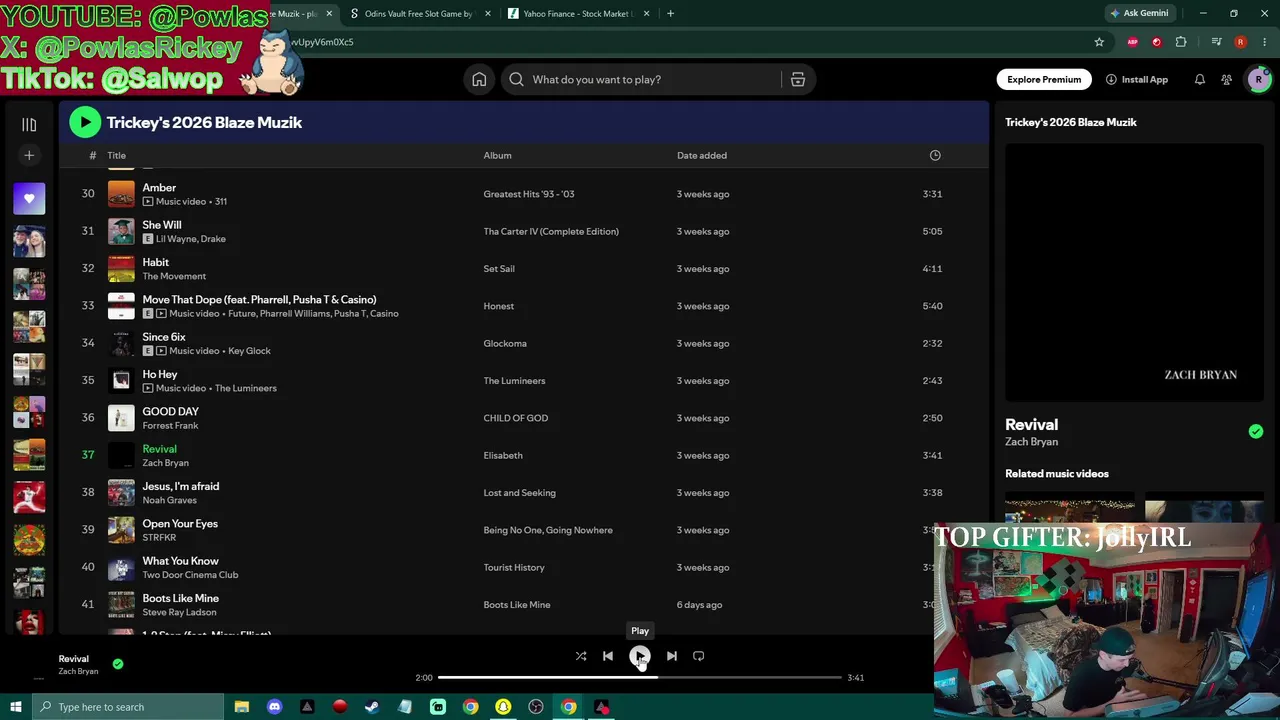Sort by the Date added column header

(702, 156)
